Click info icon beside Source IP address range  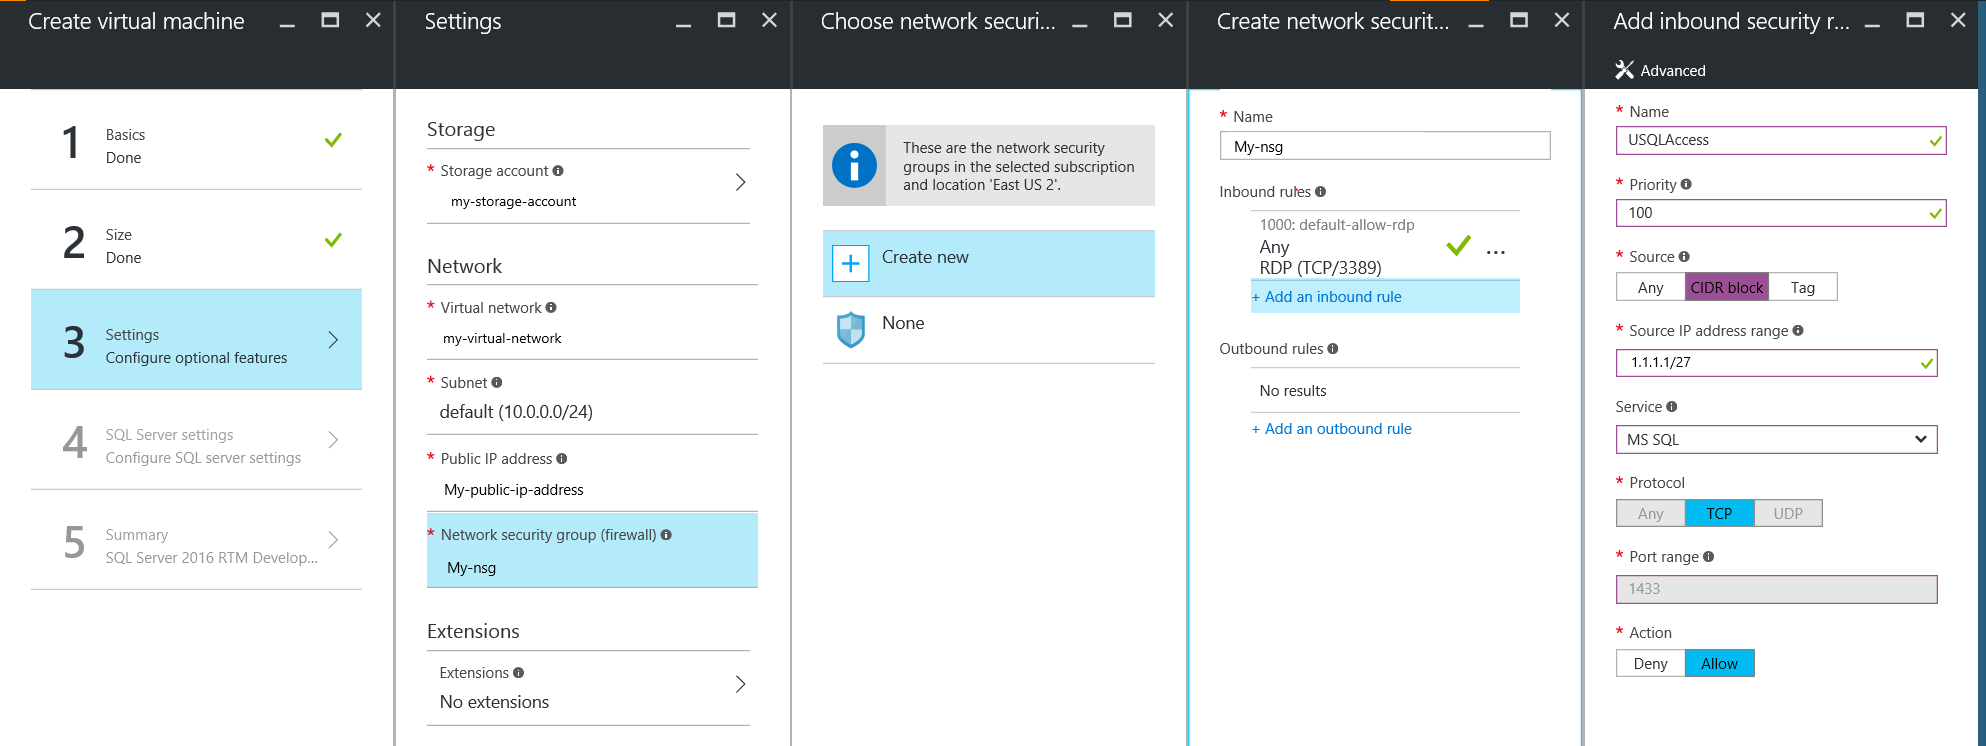click(1798, 331)
